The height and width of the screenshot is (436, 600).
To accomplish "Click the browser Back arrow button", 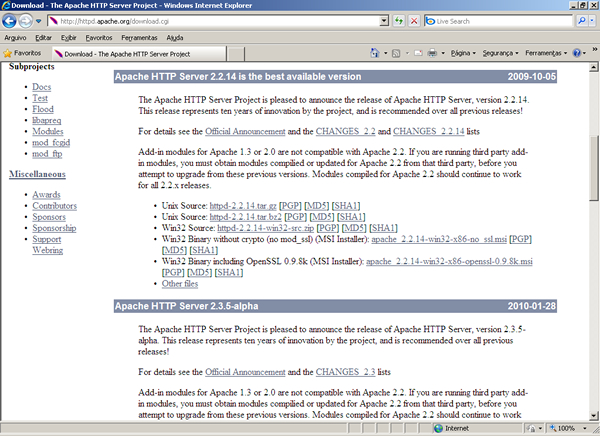I will coord(9,21).
